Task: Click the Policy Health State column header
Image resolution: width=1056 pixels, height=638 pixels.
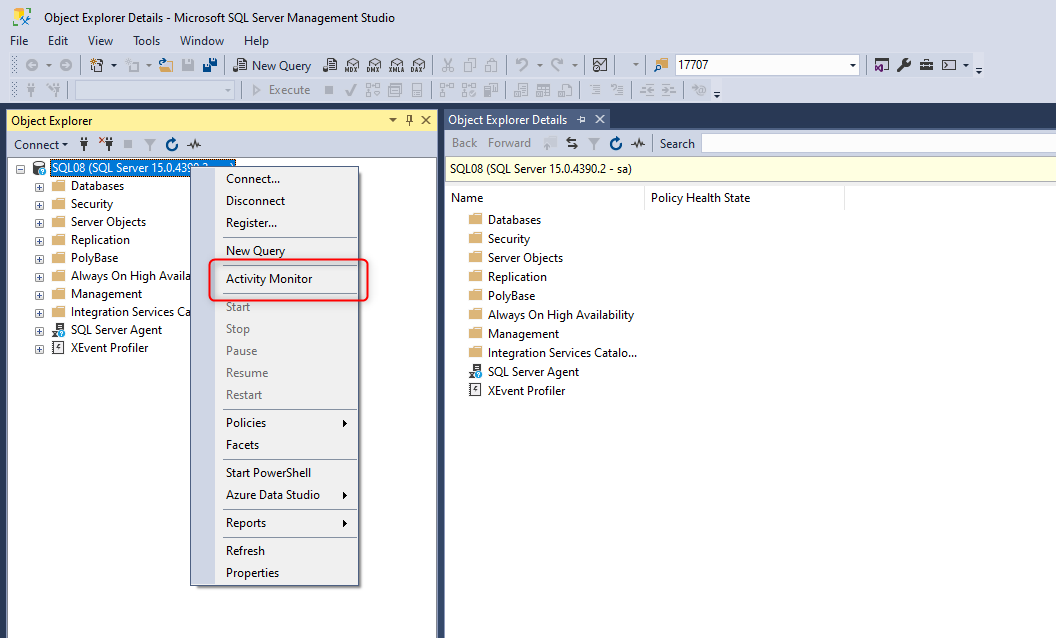Action: coord(744,198)
